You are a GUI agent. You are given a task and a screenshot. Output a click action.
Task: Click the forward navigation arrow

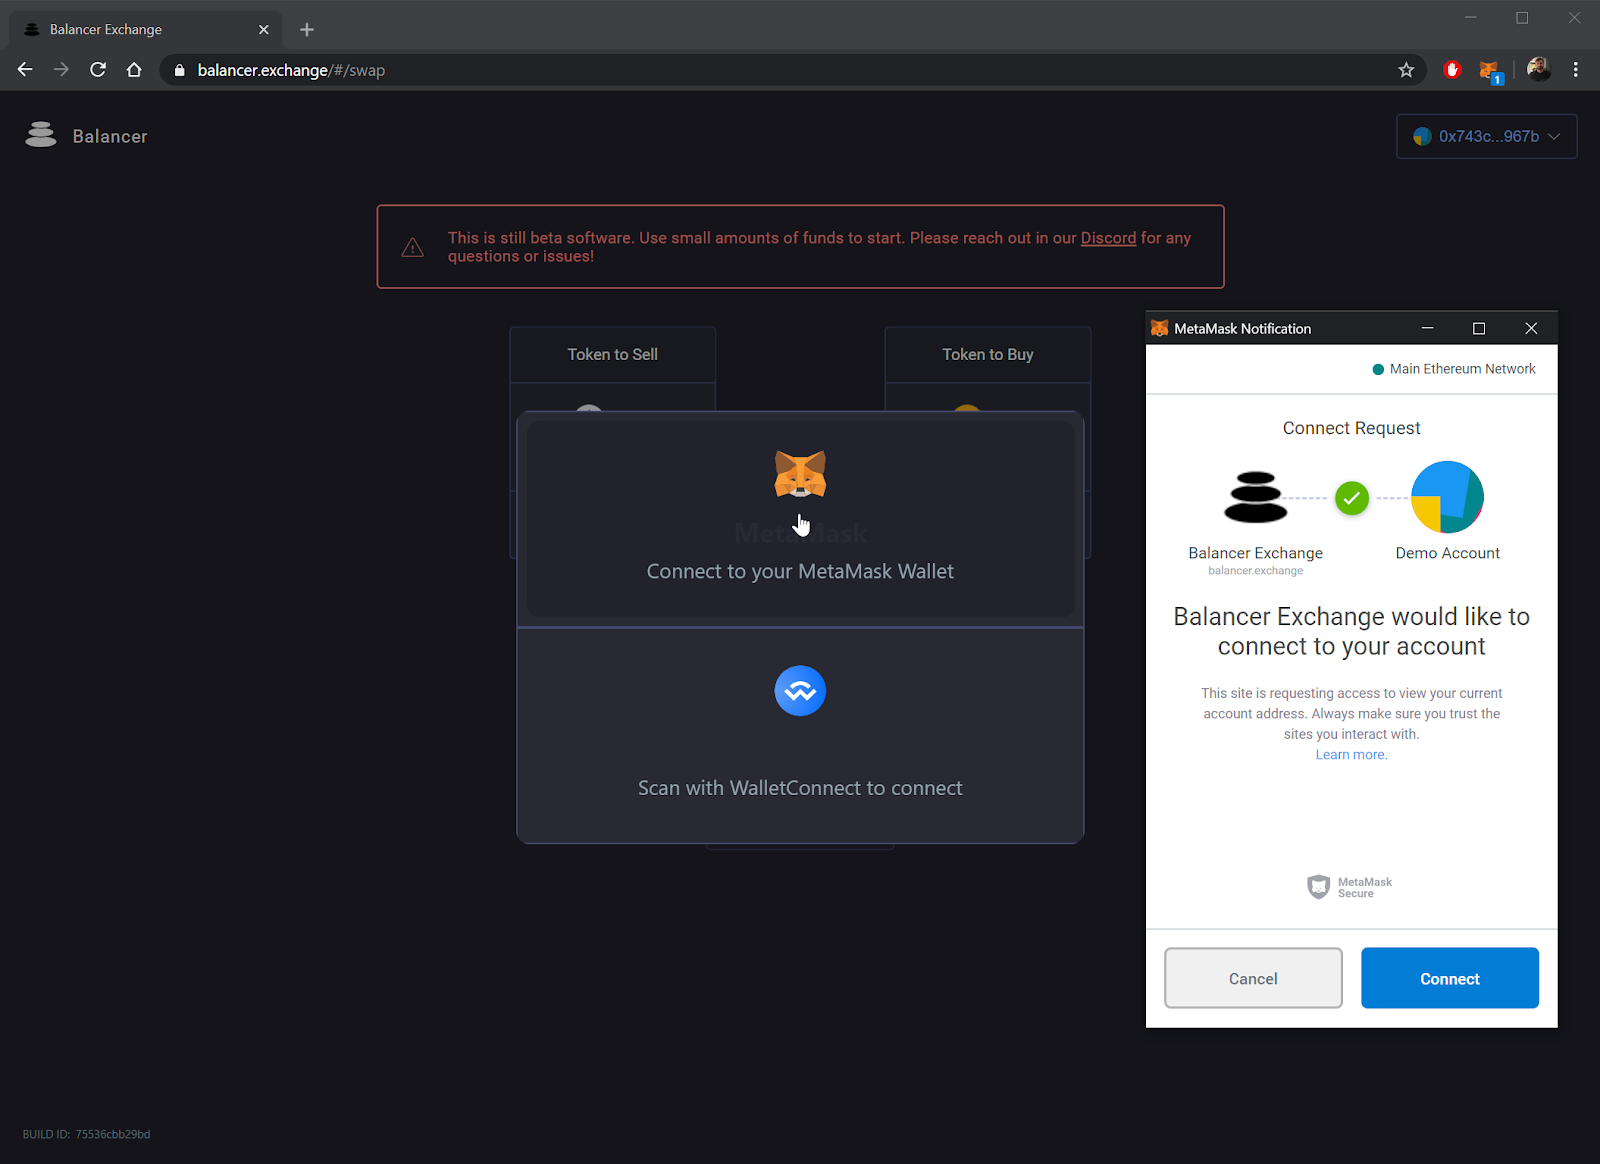click(61, 70)
